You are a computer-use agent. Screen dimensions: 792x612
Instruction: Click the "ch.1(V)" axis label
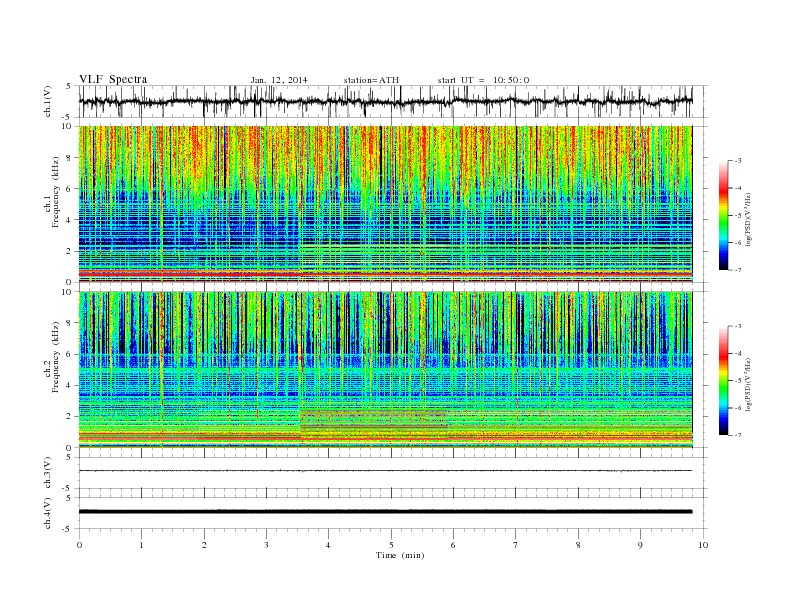(48, 101)
